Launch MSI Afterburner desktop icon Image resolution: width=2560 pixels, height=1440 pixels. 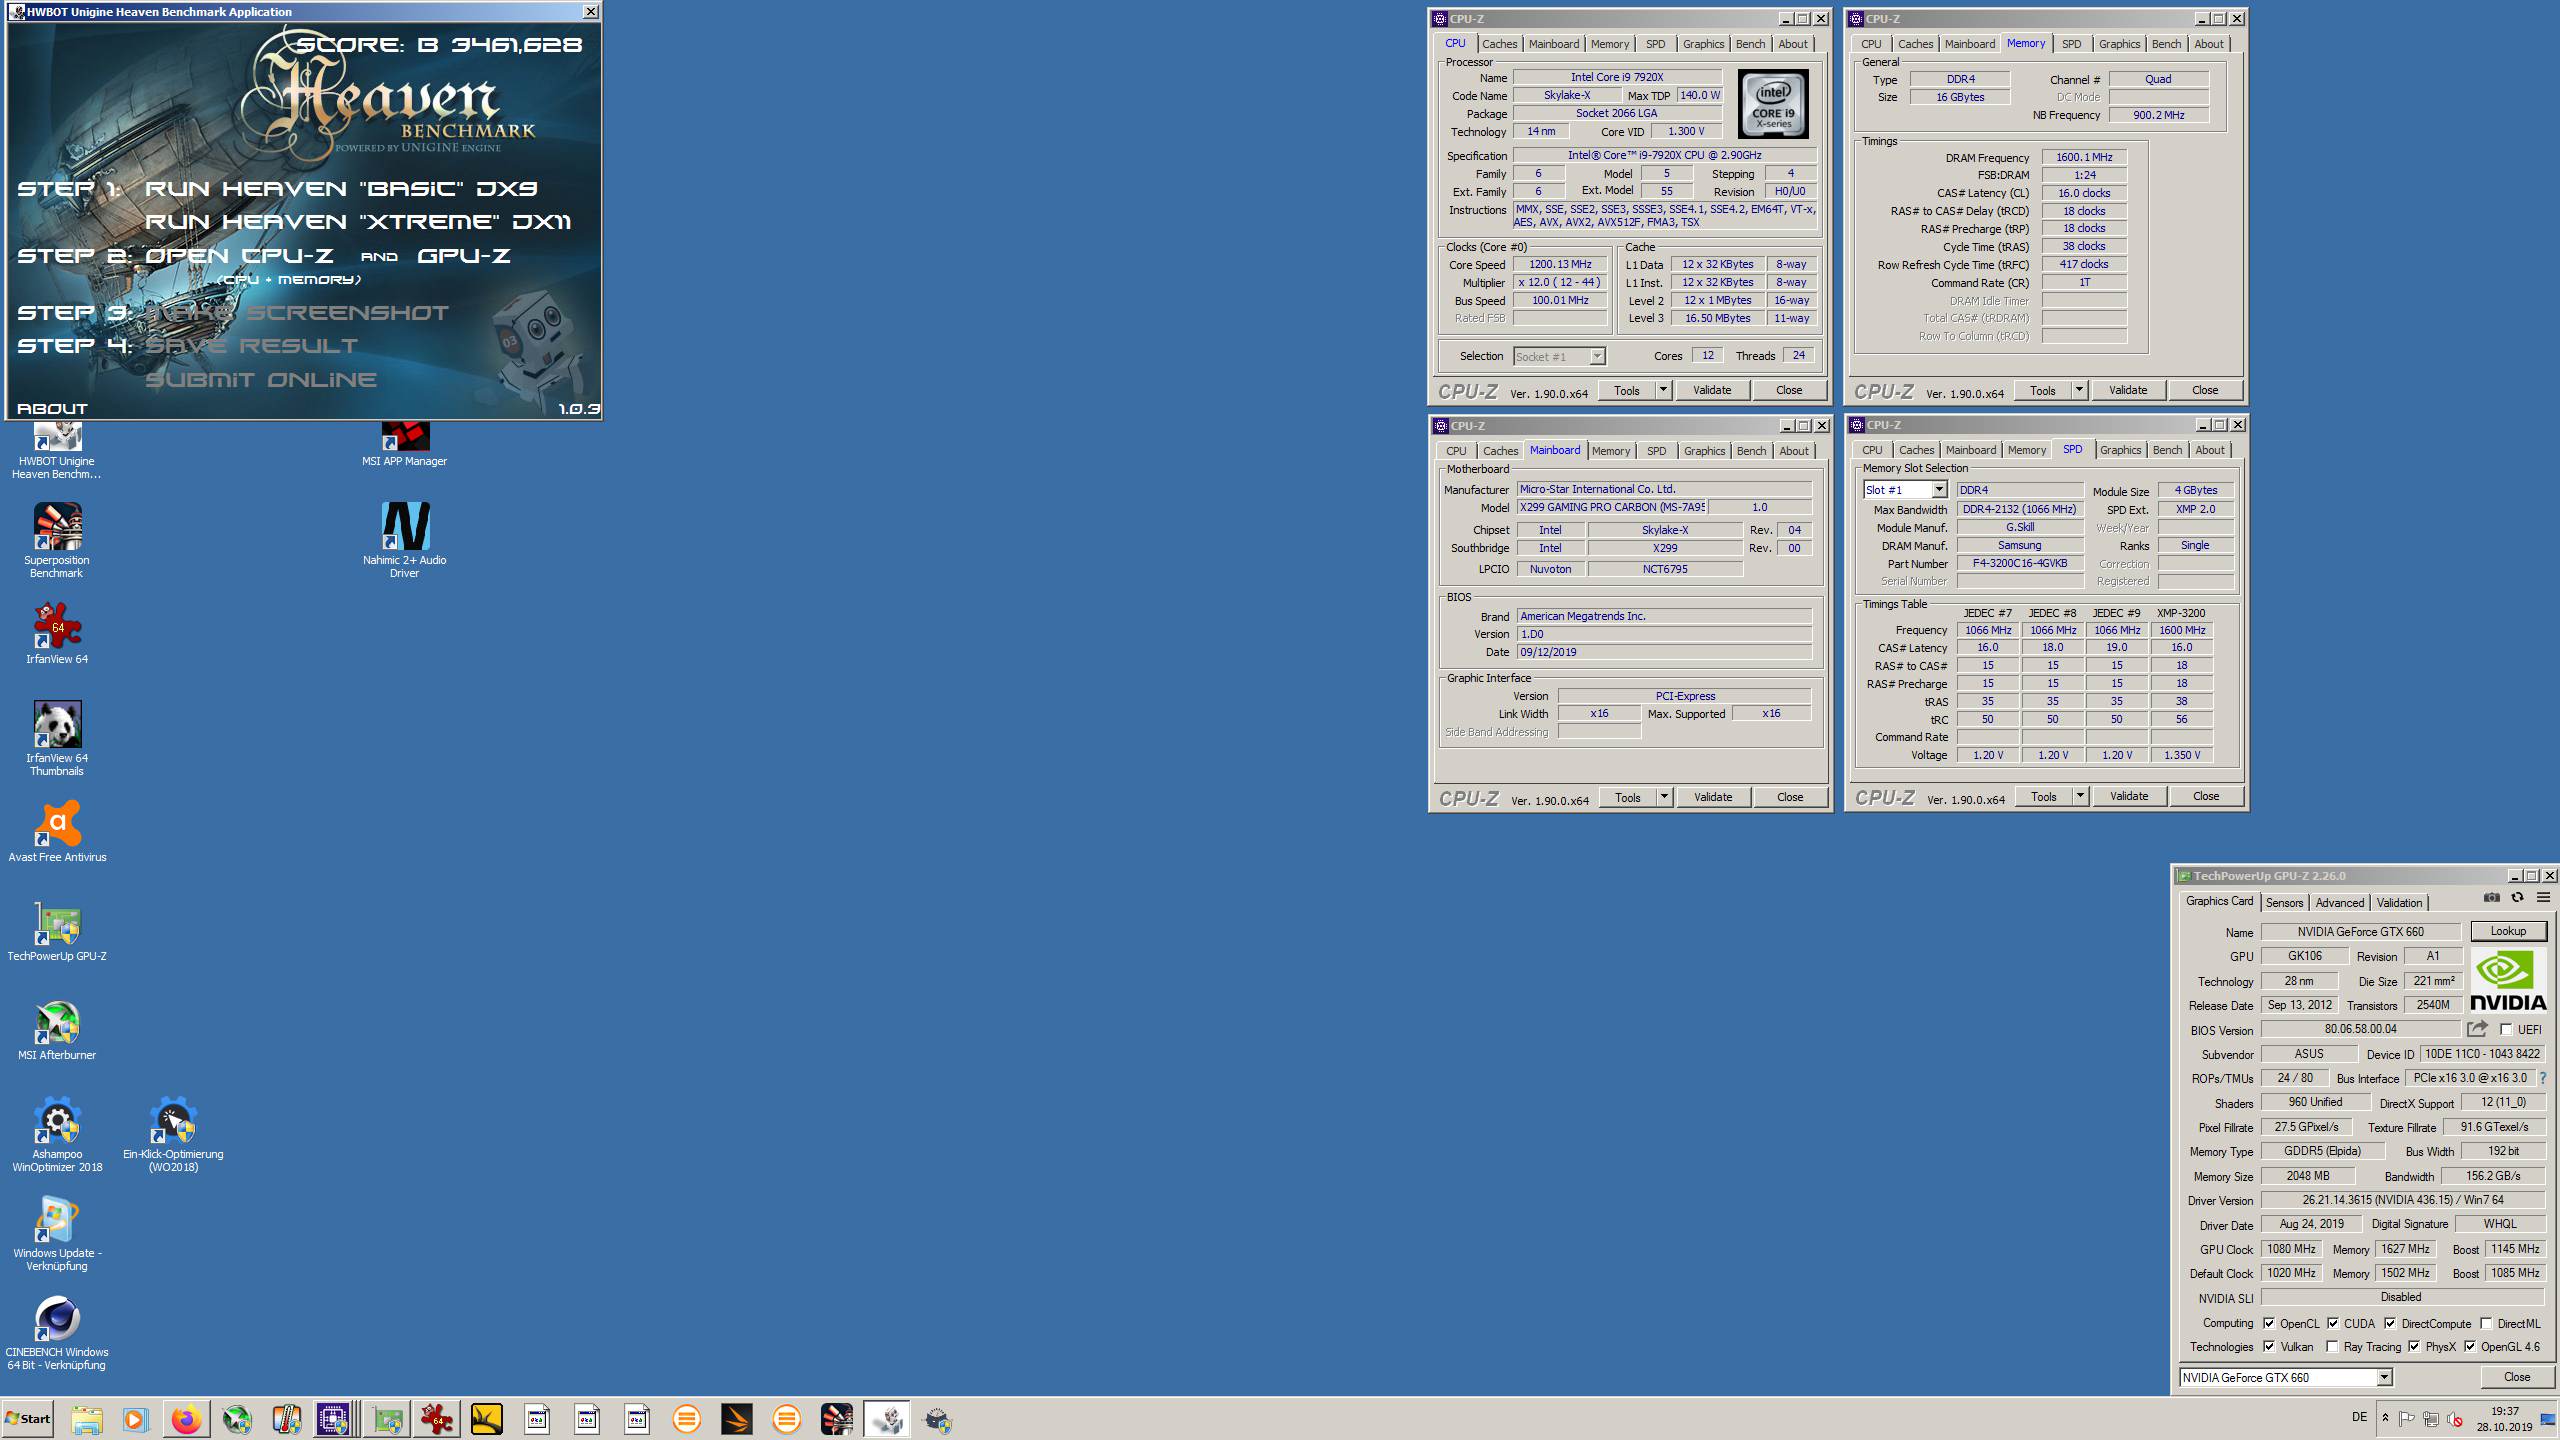click(x=57, y=1029)
